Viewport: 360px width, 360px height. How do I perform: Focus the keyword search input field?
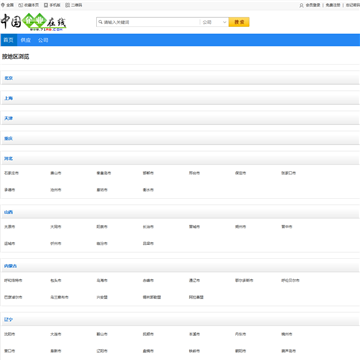point(148,22)
